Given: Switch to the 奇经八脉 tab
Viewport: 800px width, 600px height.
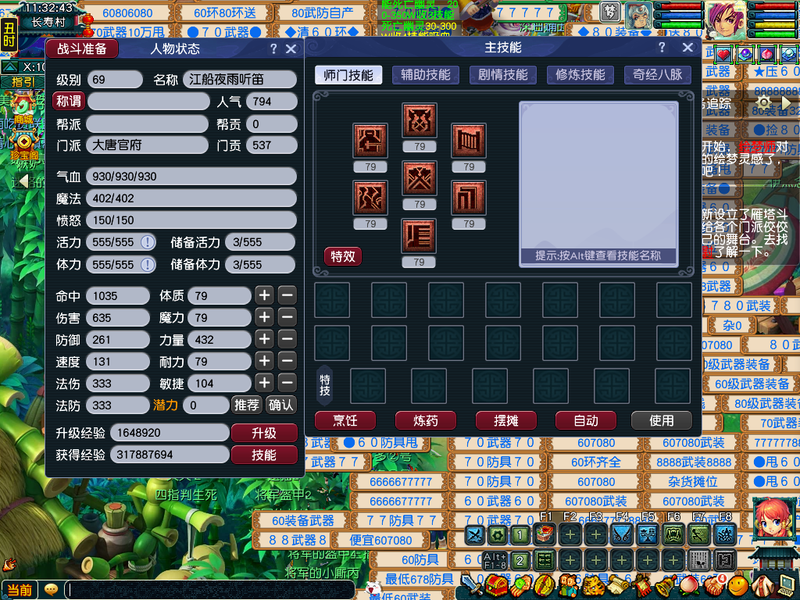Looking at the screenshot, I should (x=658, y=75).
